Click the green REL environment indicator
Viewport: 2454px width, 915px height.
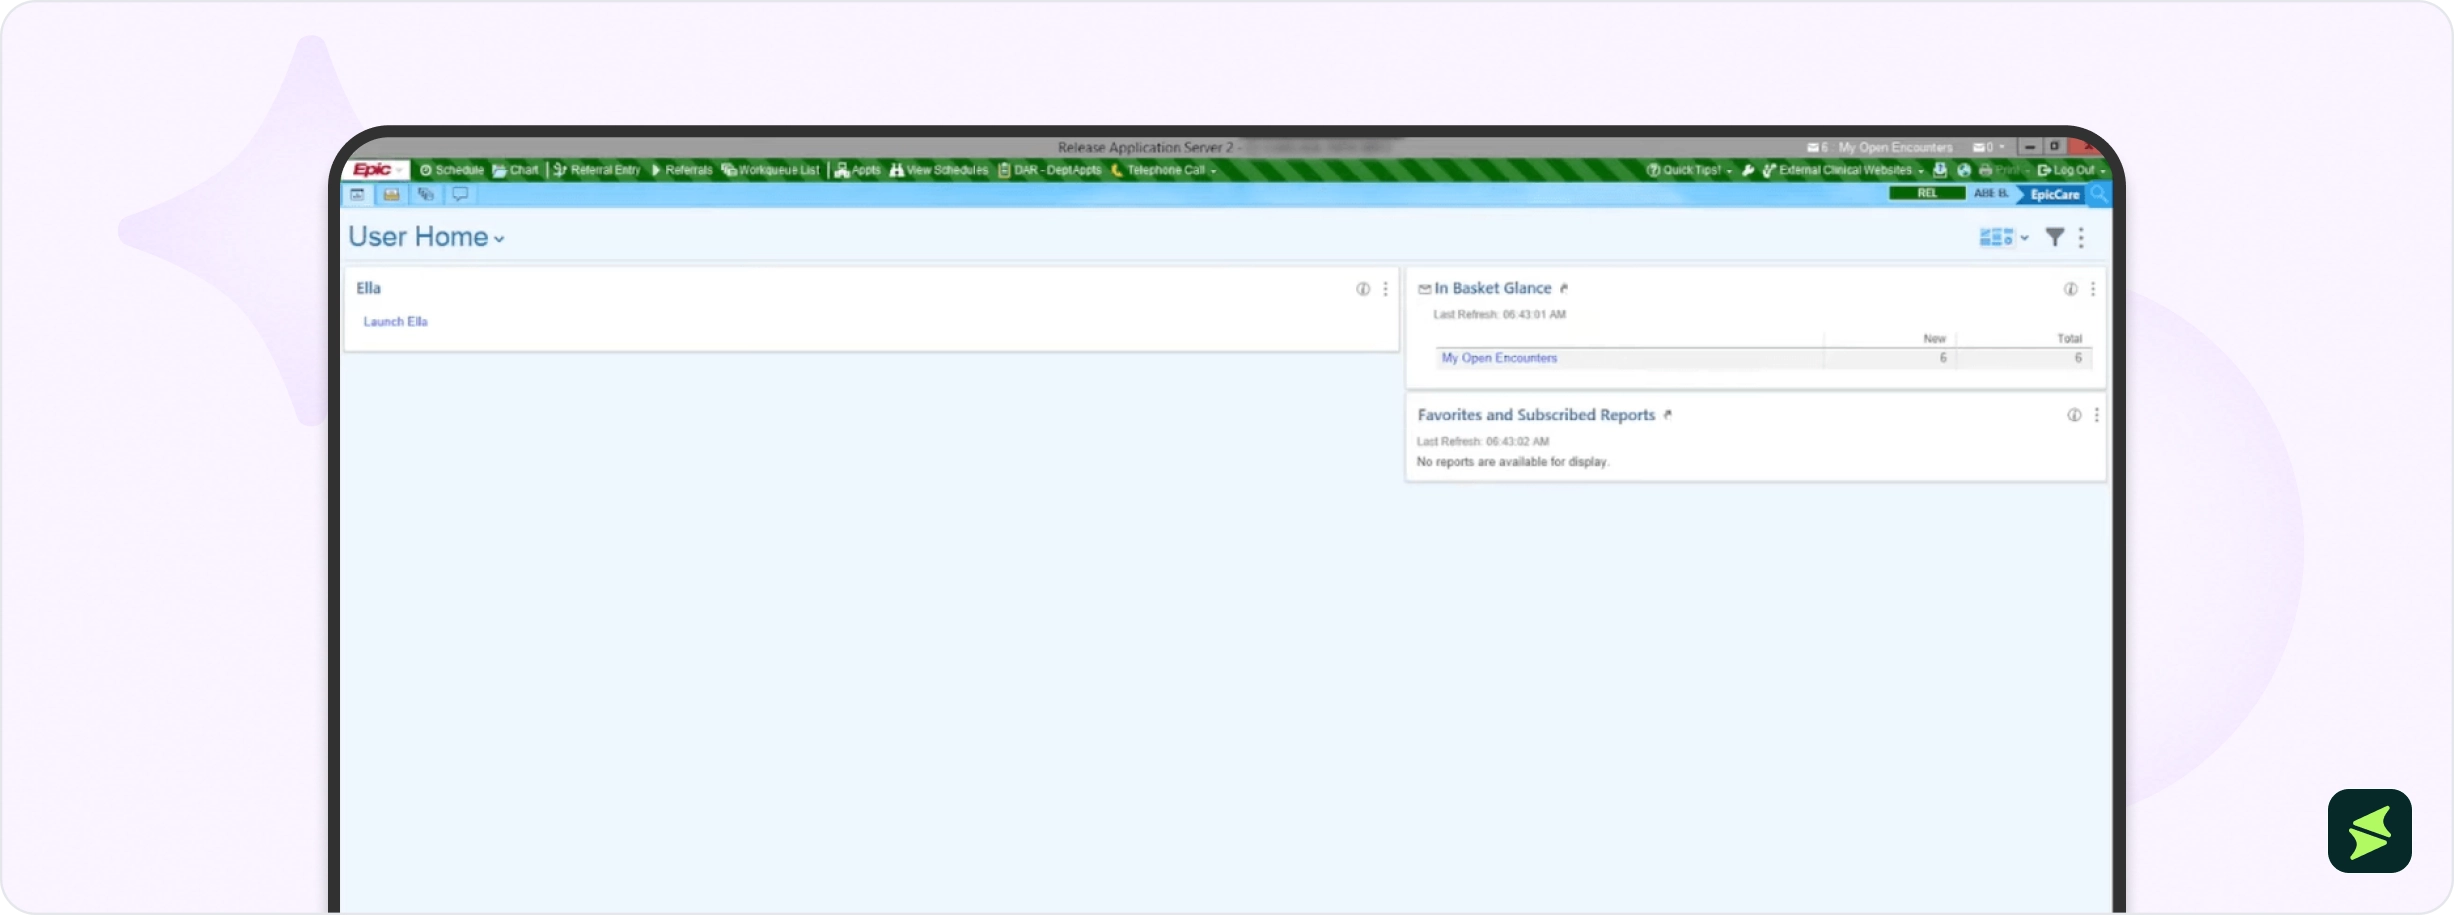[x=1927, y=193]
